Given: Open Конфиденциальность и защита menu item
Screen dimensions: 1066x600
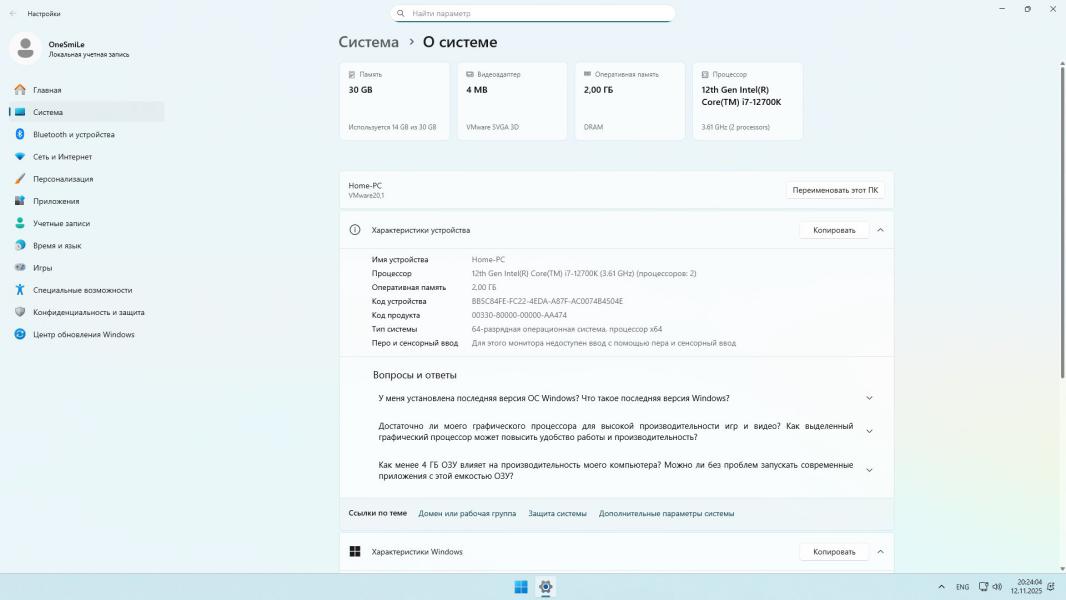Looking at the screenshot, I should coord(88,312).
